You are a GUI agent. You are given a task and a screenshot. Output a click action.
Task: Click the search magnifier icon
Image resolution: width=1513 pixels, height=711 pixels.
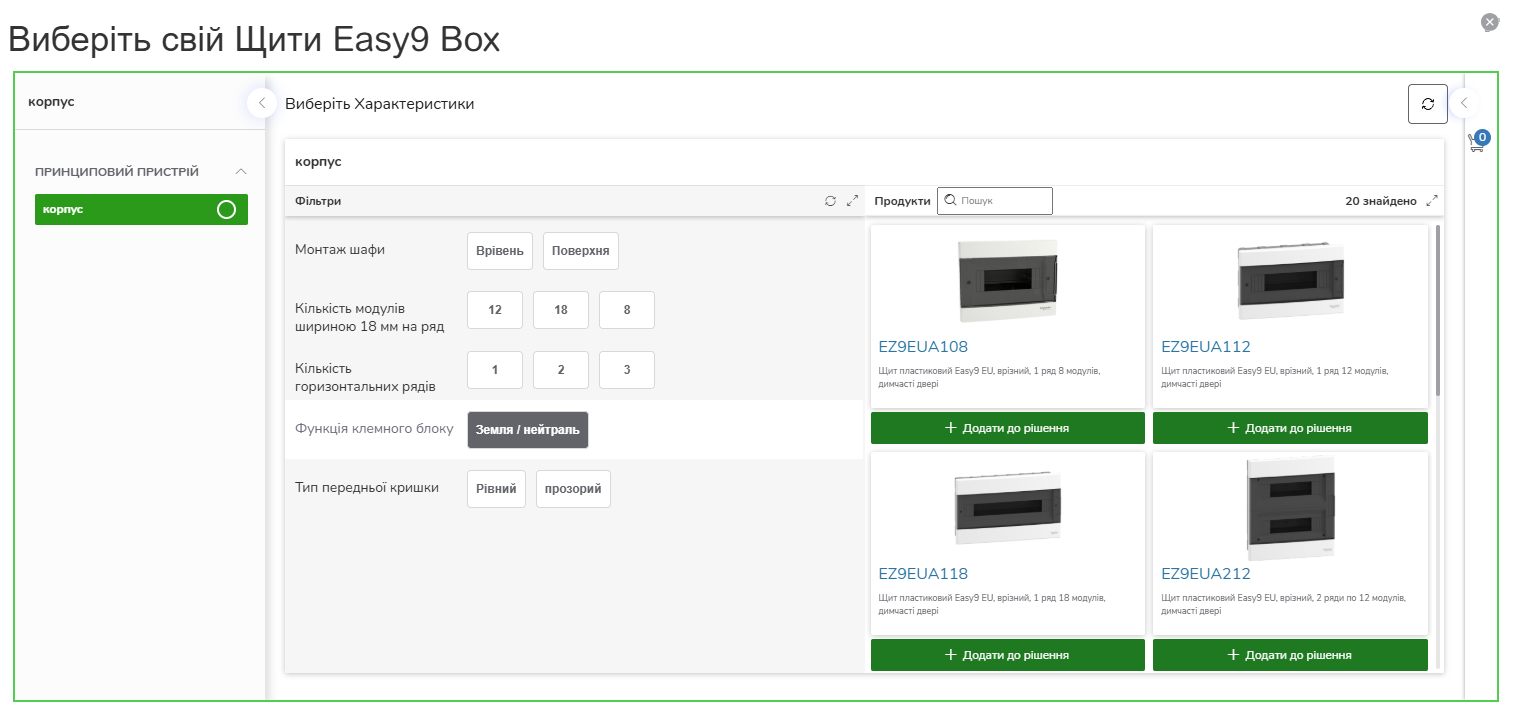[x=951, y=200]
